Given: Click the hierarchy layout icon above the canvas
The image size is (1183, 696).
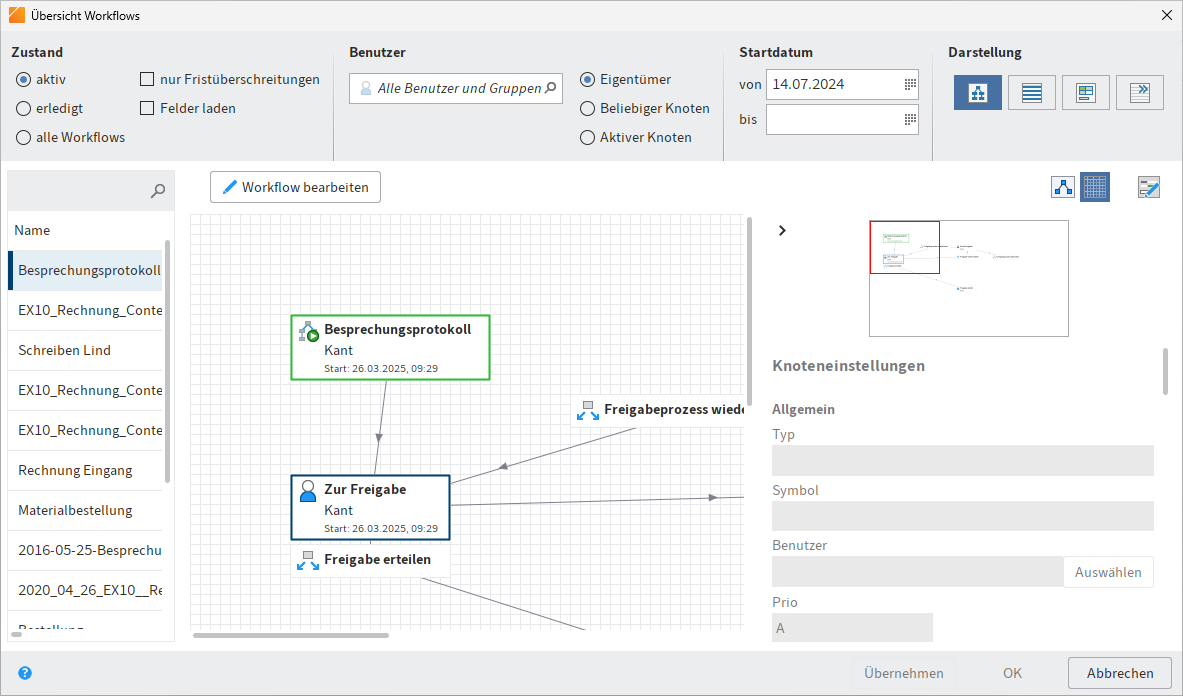Looking at the screenshot, I should pyautogui.click(x=1063, y=187).
